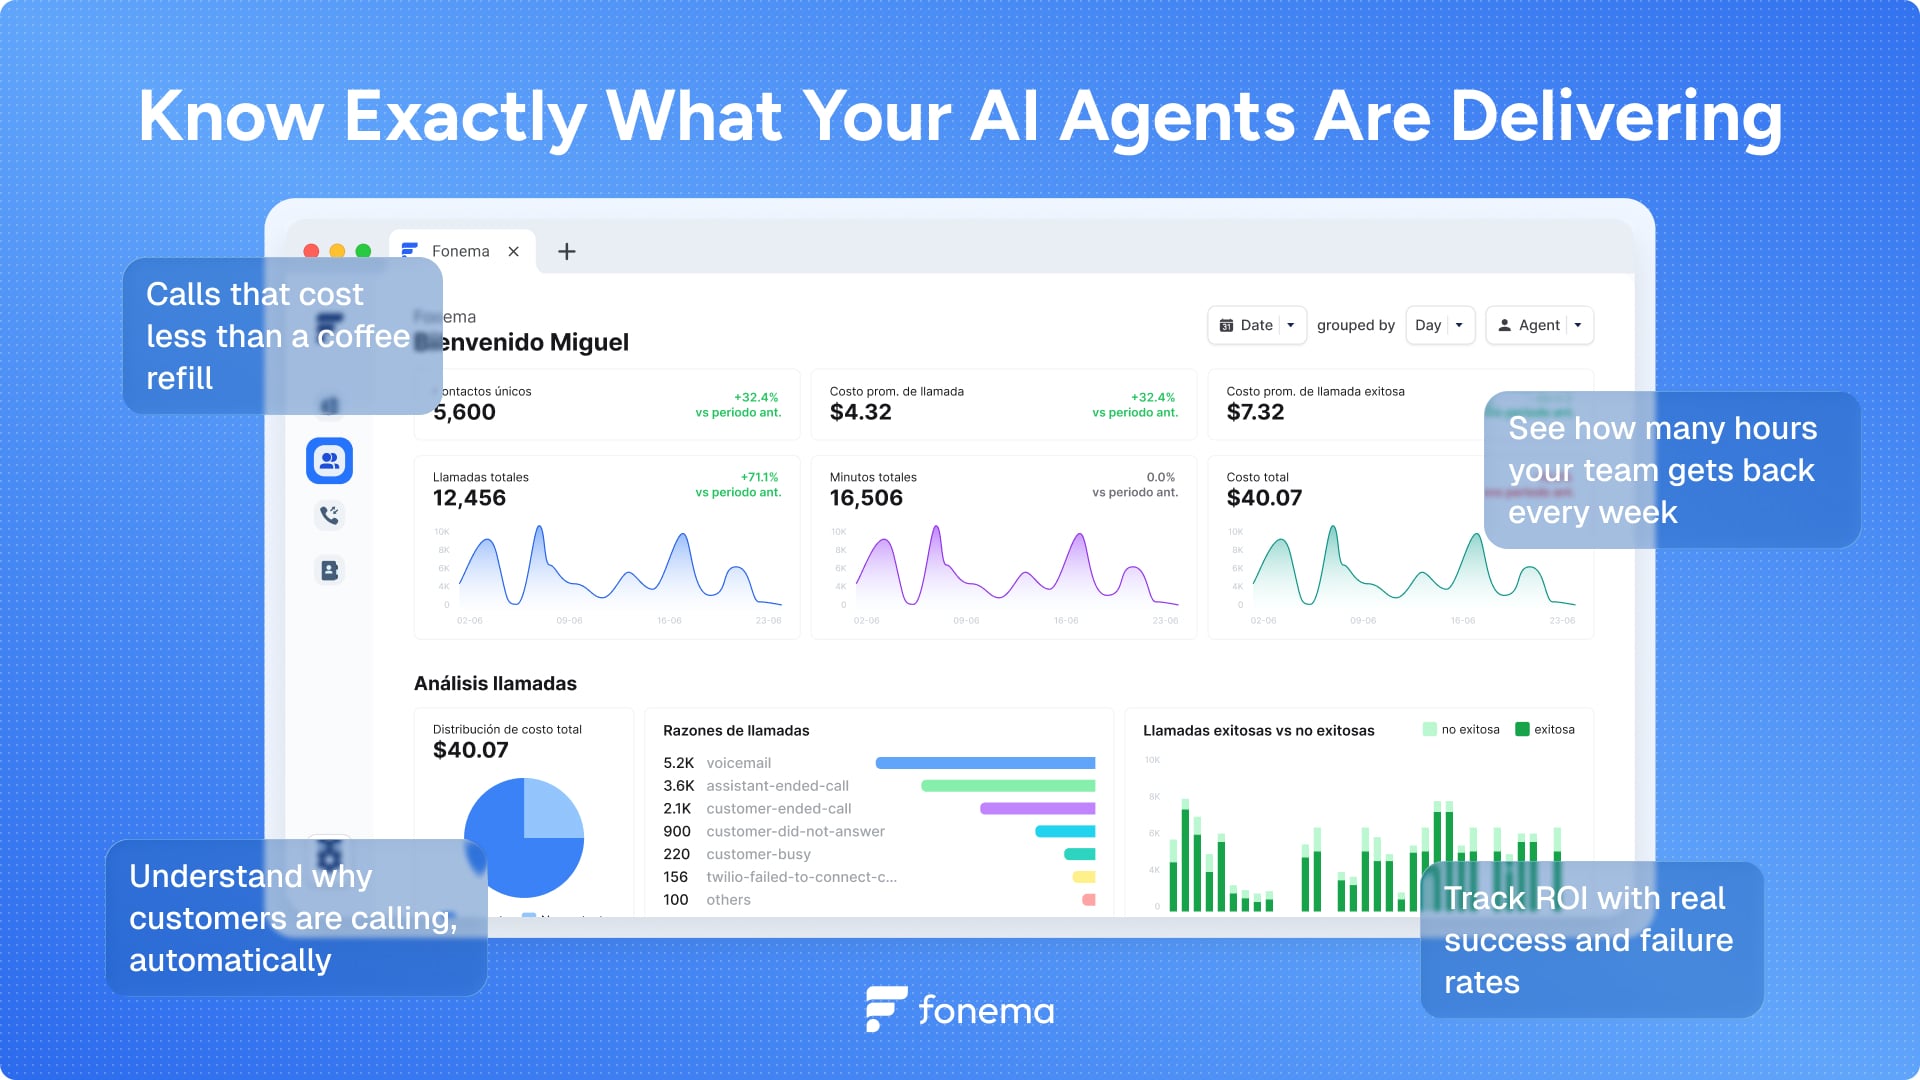Open the contacts/agents sidebar icon
1920x1080 pixels.
tap(329, 461)
